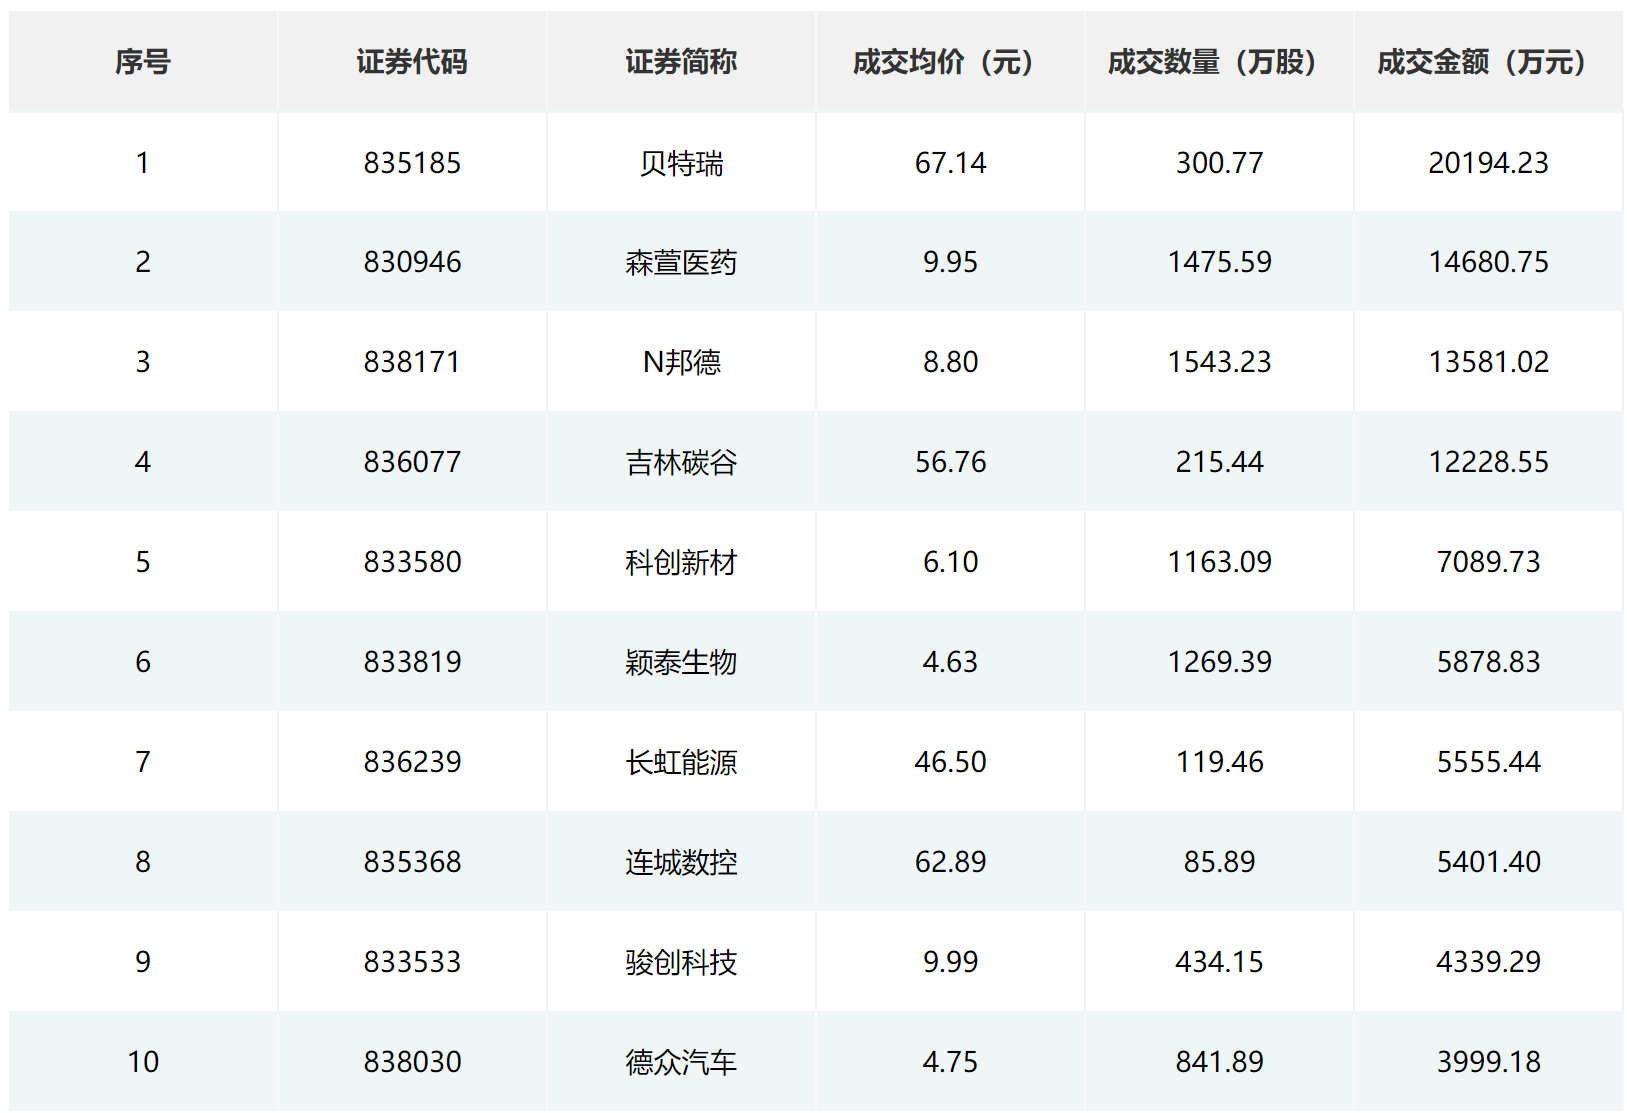This screenshot has width=1627, height=1113.
Task: Click the 成交均价（元） column header
Action: click(950, 62)
